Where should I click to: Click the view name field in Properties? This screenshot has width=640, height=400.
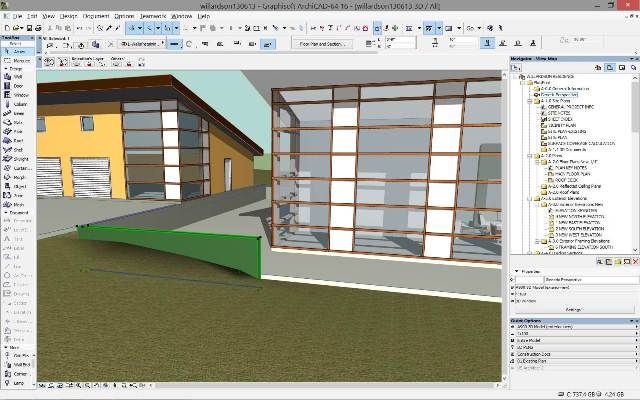(x=591, y=280)
